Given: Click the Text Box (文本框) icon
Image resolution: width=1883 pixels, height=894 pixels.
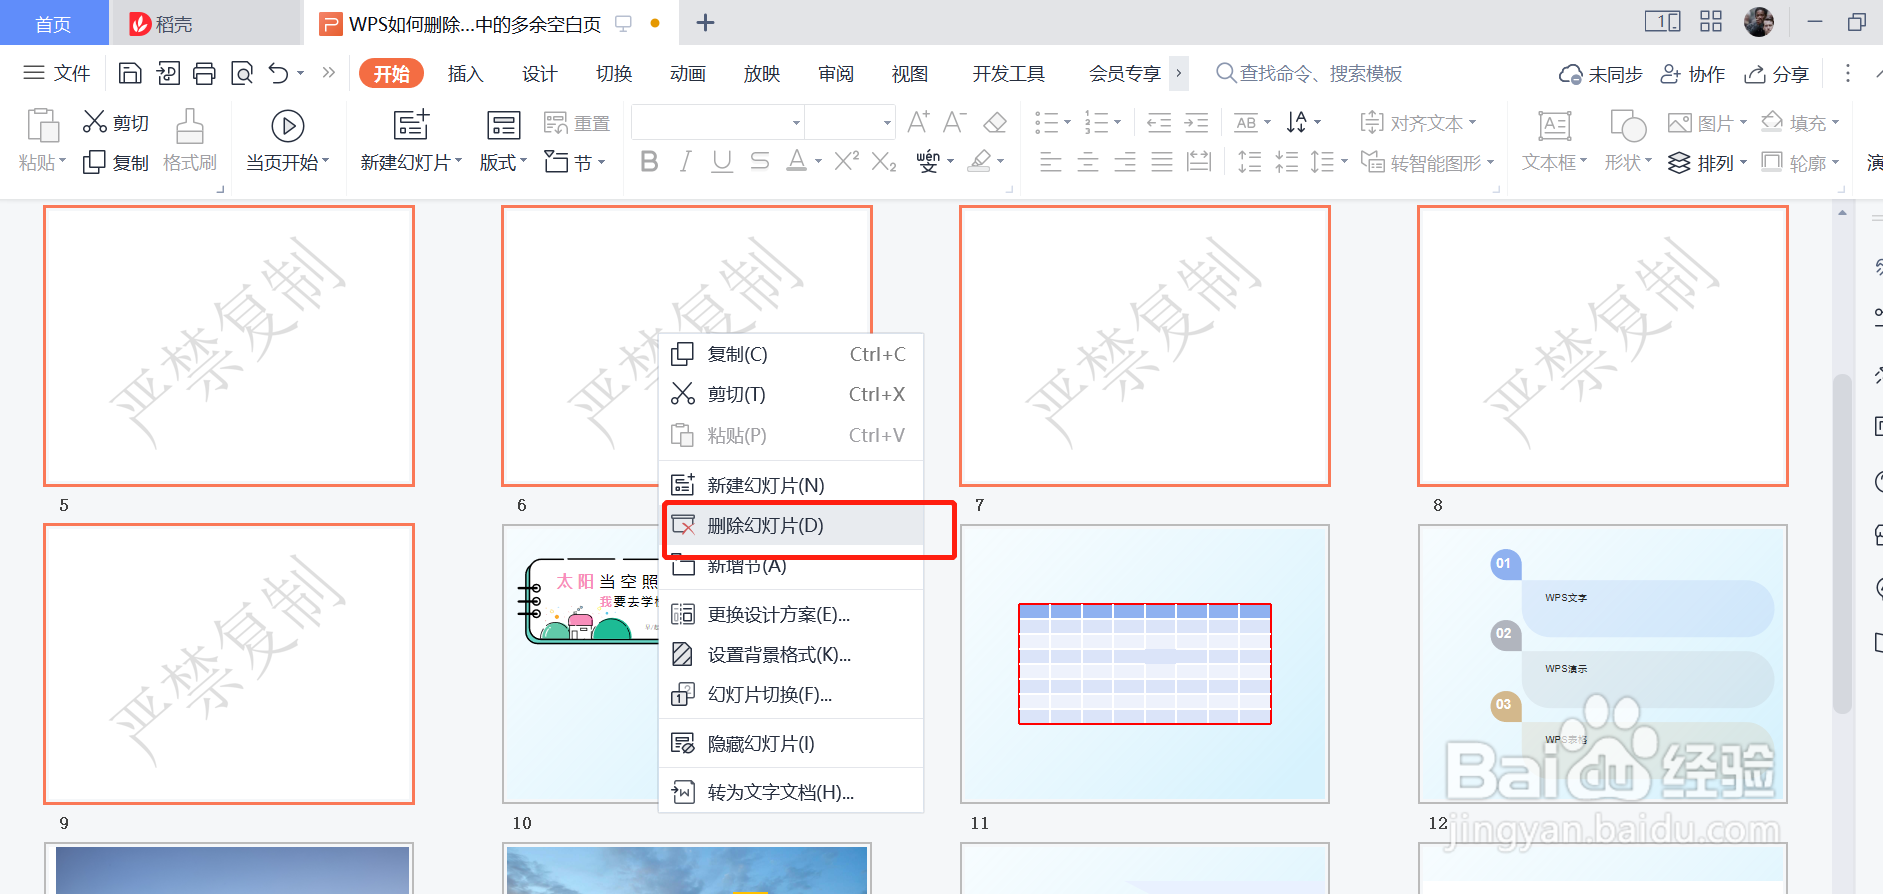Looking at the screenshot, I should 1554,127.
